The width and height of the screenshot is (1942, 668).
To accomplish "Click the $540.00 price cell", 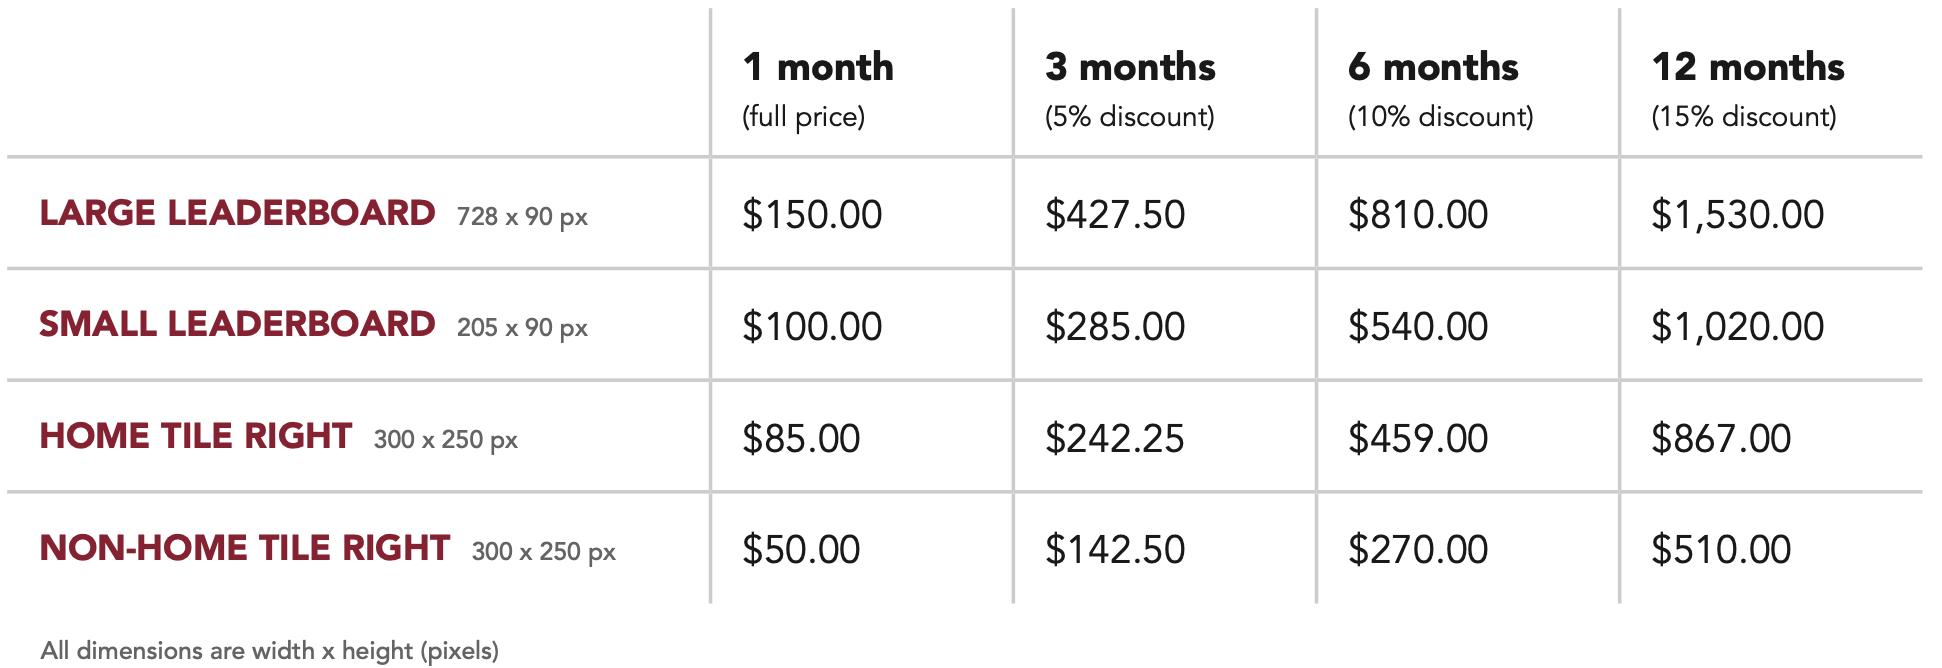I will click(1418, 327).
